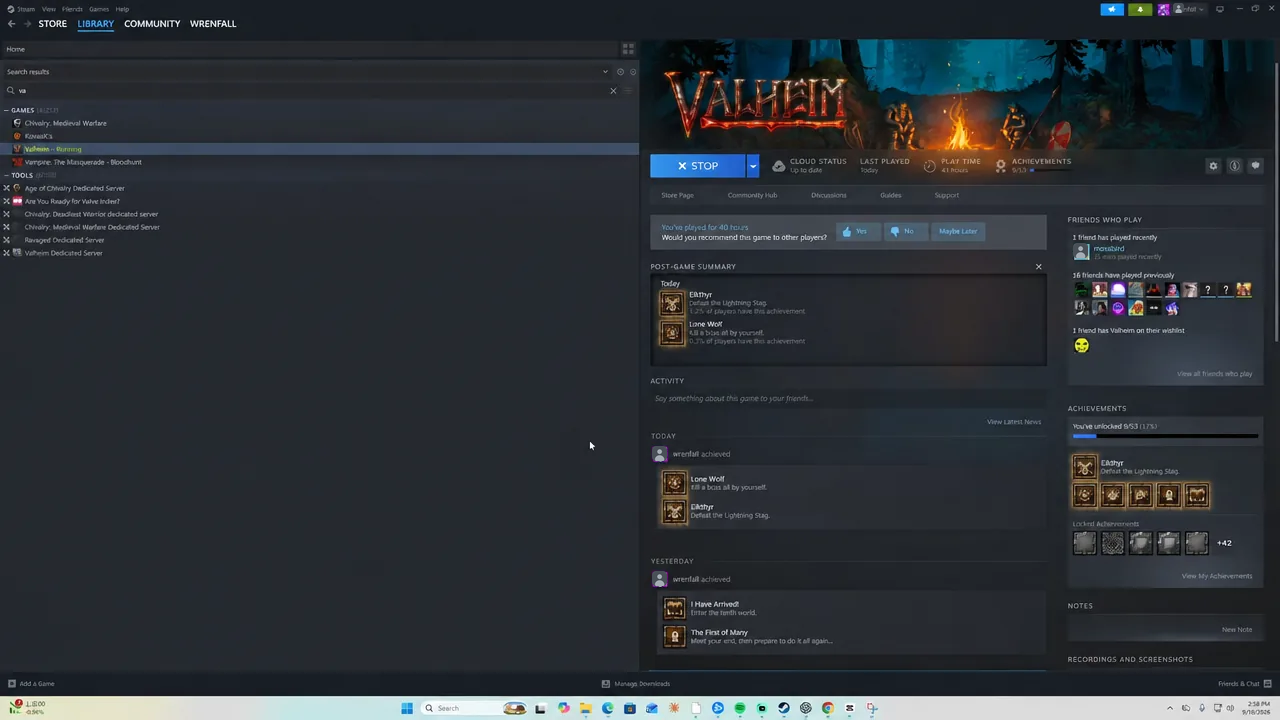The width and height of the screenshot is (1280, 720).
Task: Clear the library search field
Action: [x=613, y=91]
